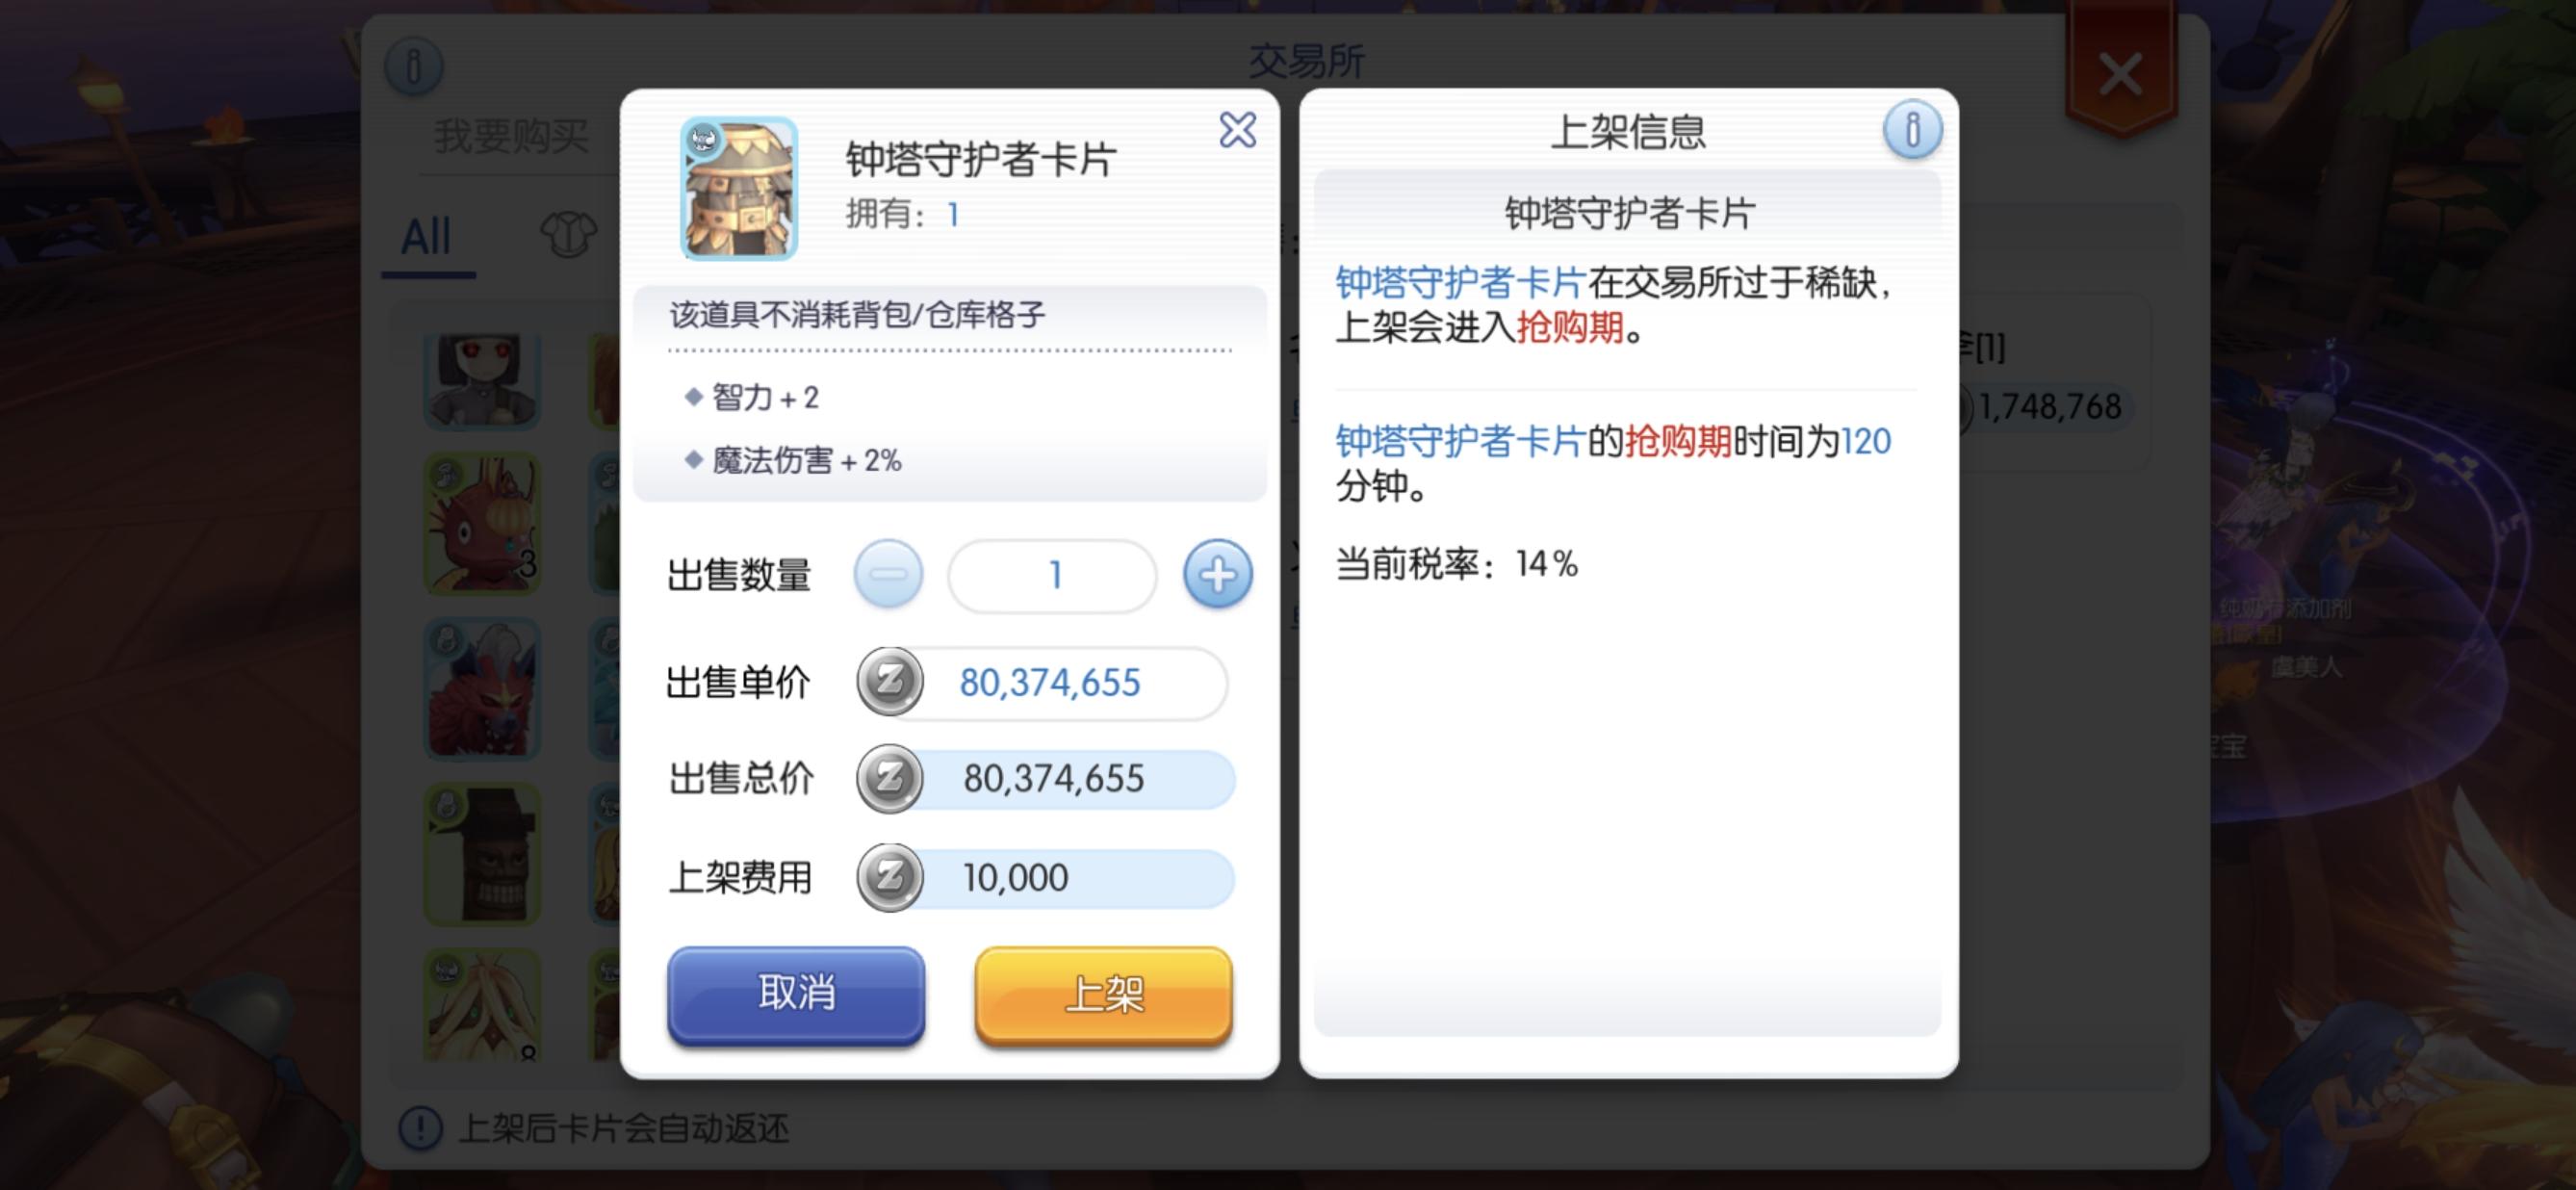This screenshot has width=2576, height=1190.
Task: Click the 上架 listing button
Action: click(1103, 994)
